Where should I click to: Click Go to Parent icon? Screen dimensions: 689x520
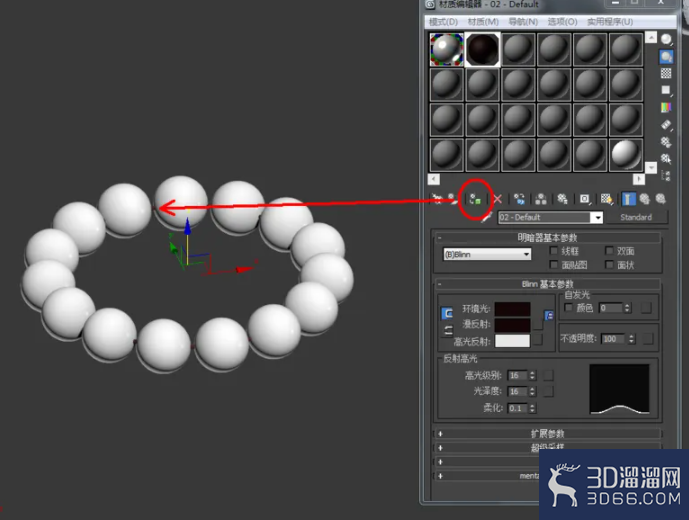click(644, 199)
